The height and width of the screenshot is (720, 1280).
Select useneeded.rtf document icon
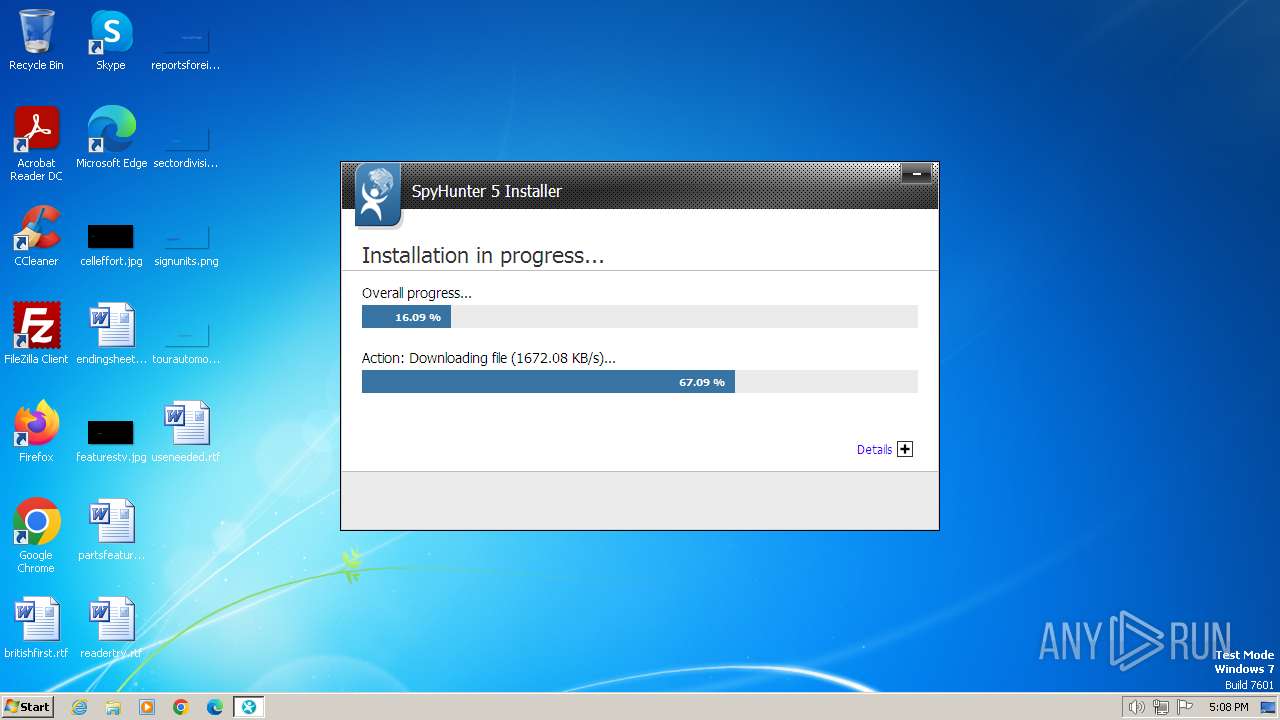point(186,432)
